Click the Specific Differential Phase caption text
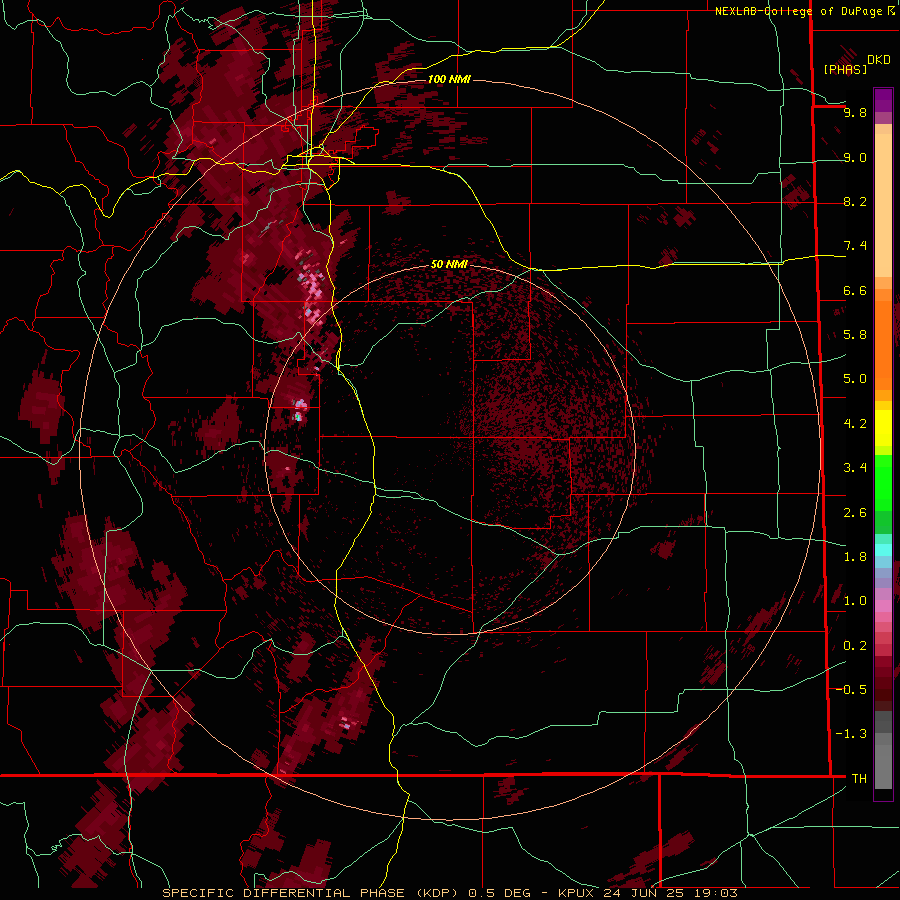 tap(449, 893)
